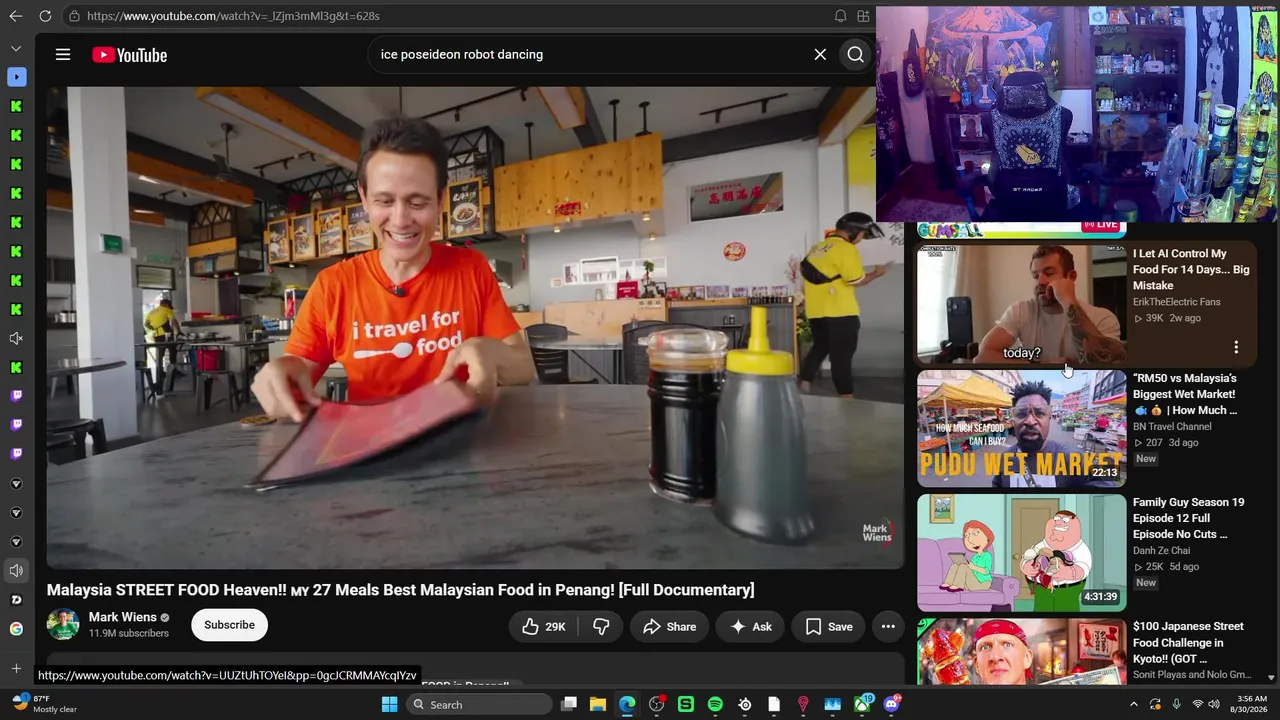Open a new tab with the plus button

[x=16, y=669]
